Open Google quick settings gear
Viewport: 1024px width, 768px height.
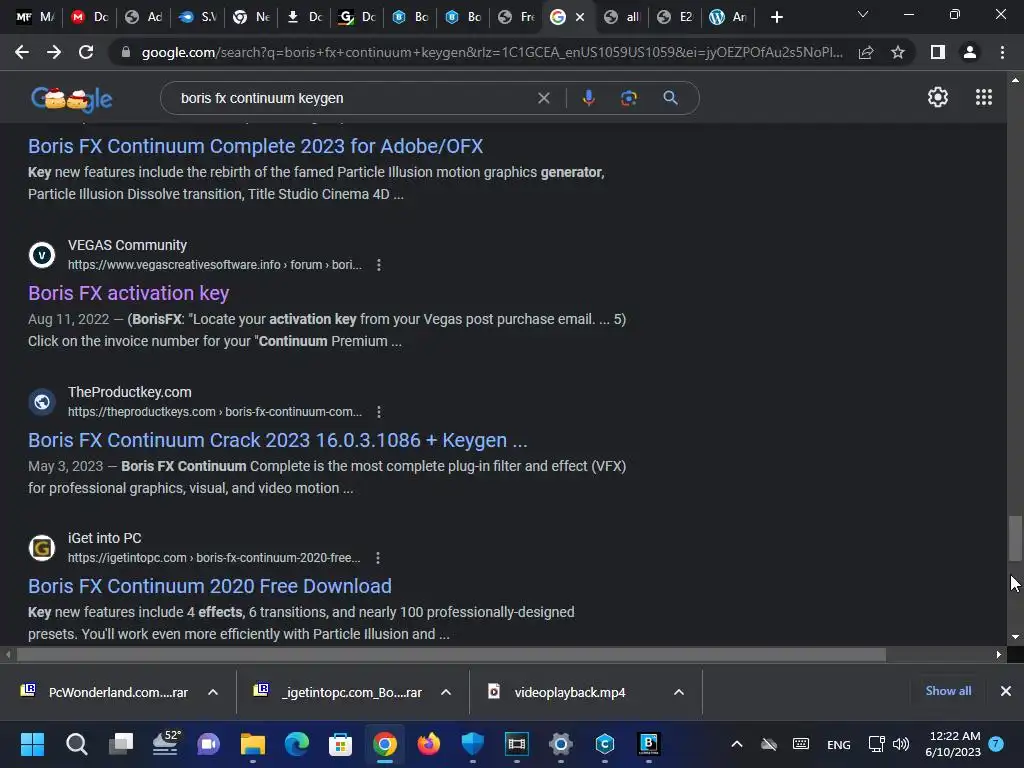[x=938, y=97]
